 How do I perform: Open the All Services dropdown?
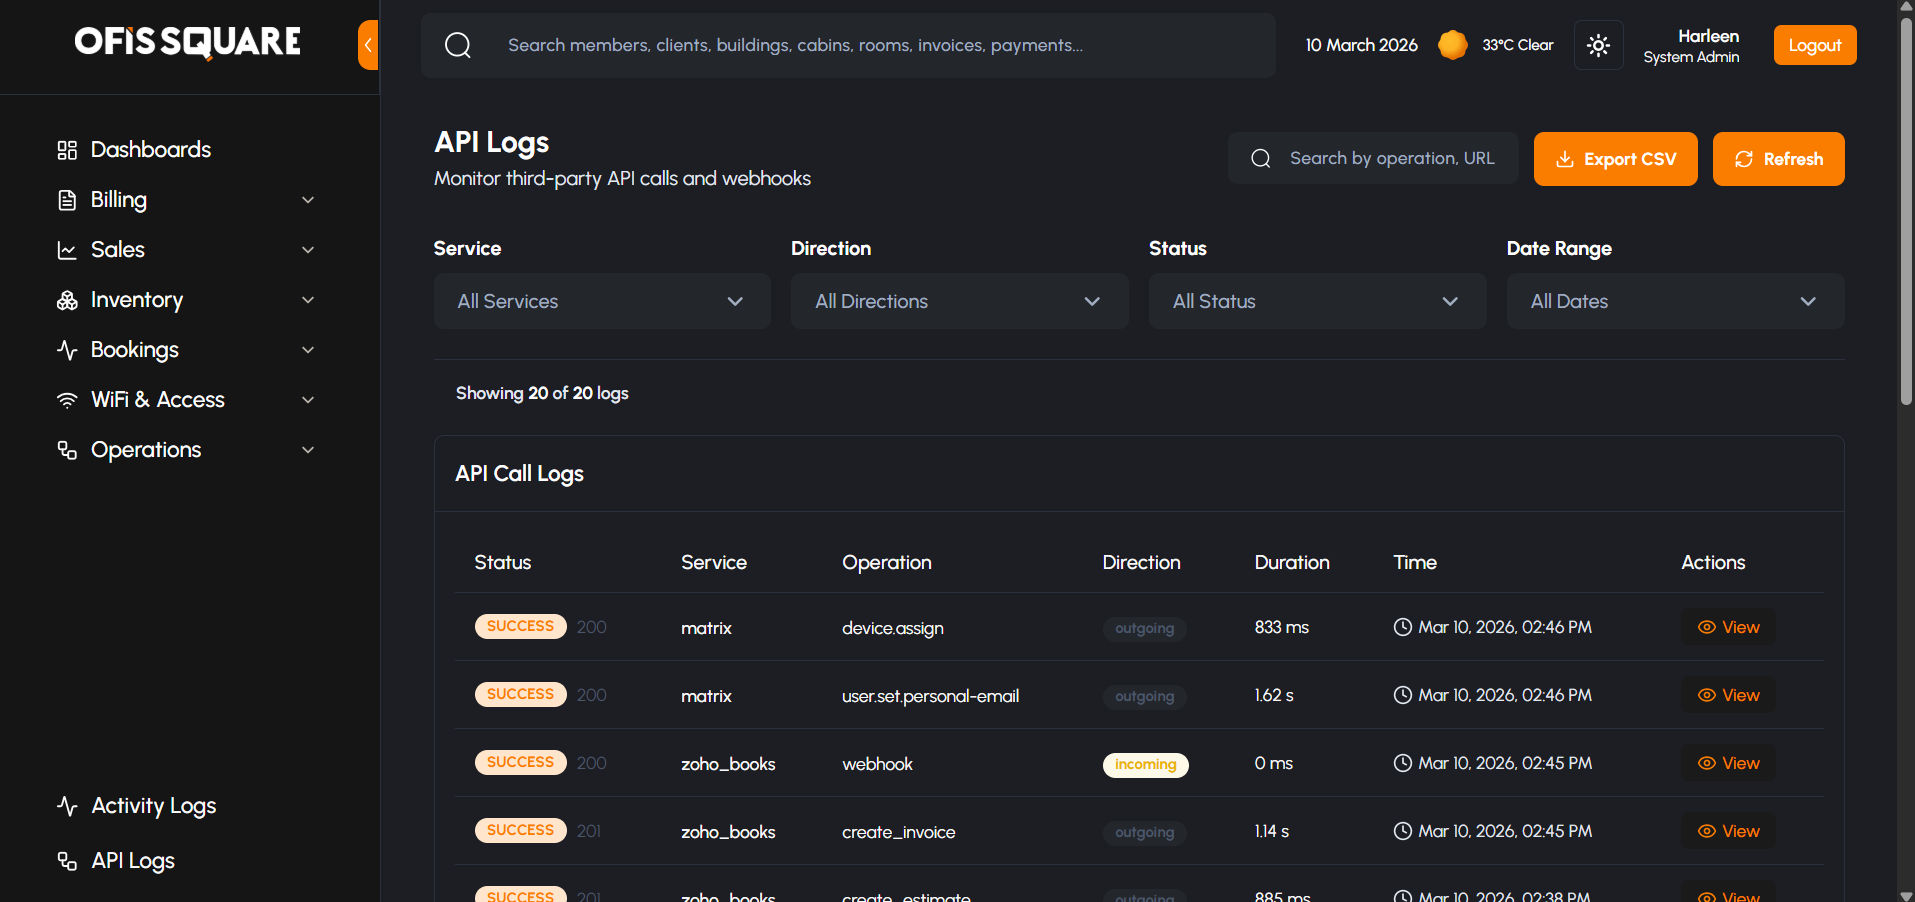[x=602, y=301]
